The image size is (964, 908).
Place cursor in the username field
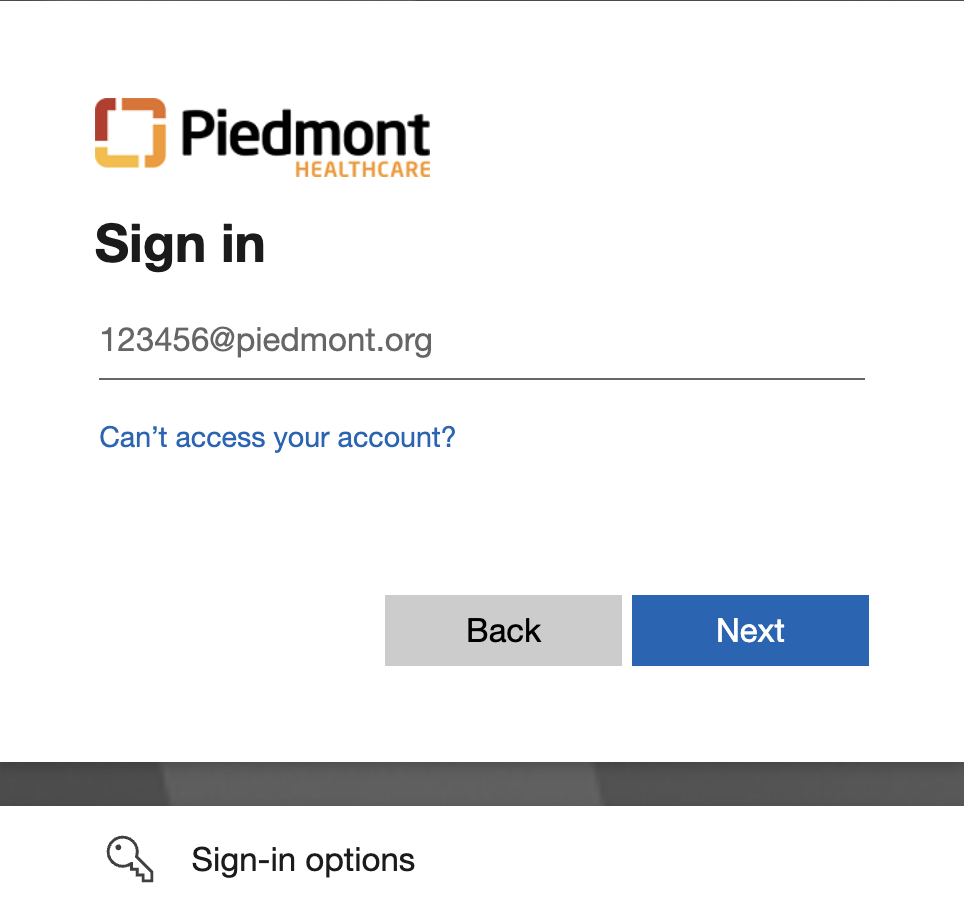tap(480, 342)
